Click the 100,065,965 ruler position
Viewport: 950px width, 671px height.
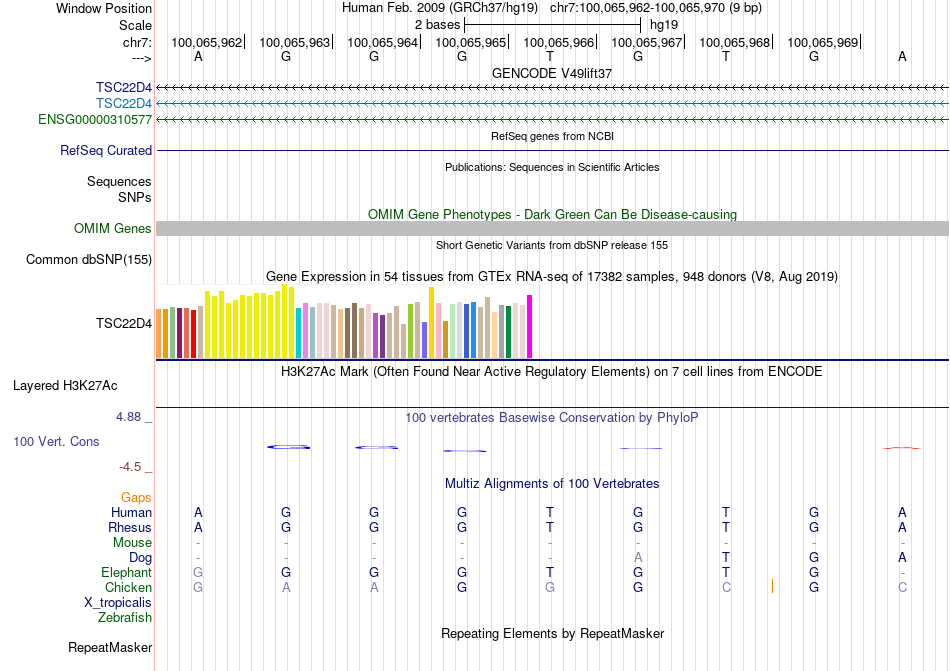(x=471, y=42)
